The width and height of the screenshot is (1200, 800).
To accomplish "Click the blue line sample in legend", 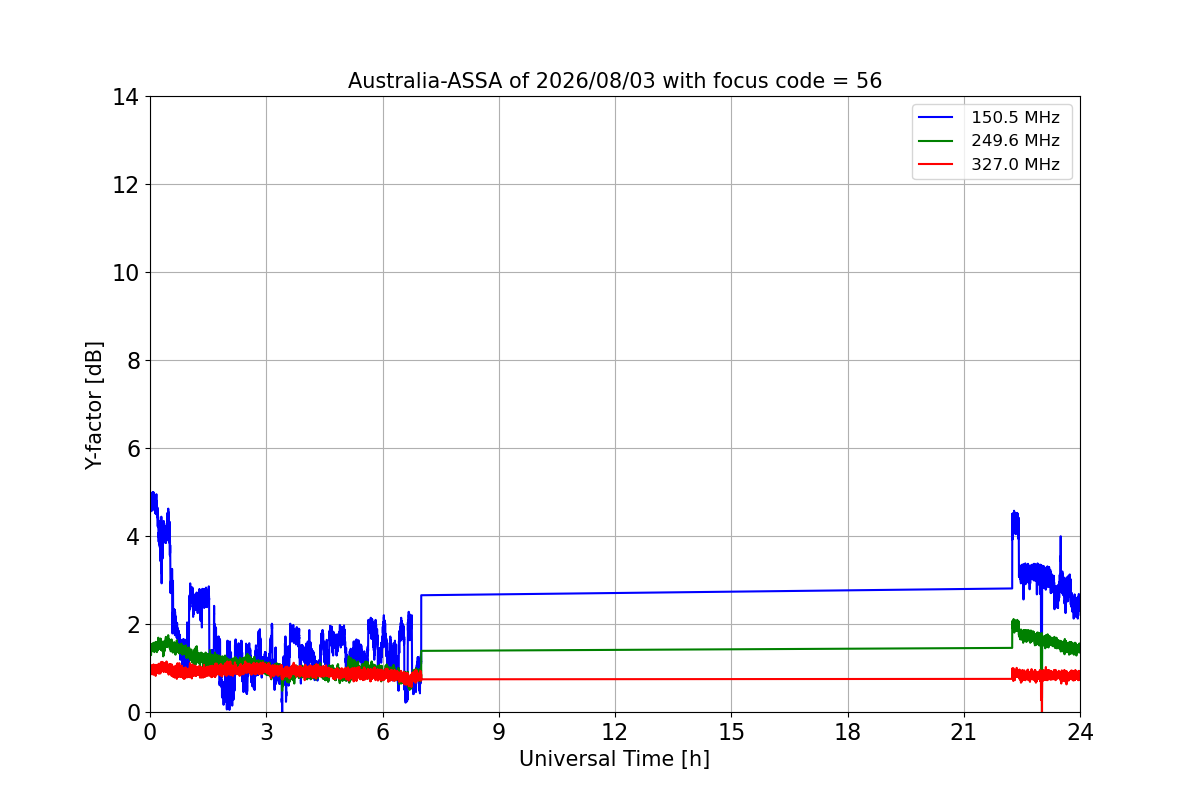I will [937, 118].
